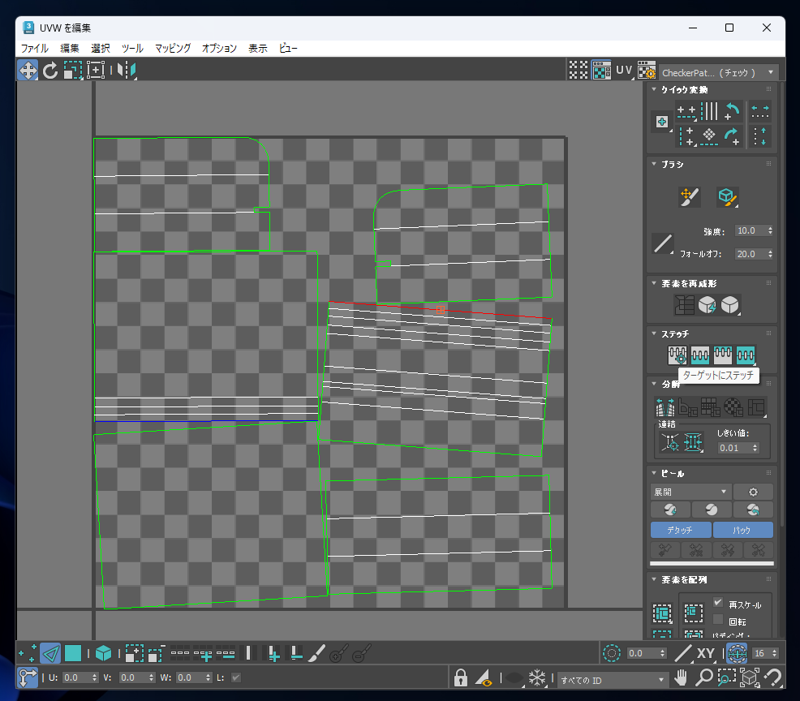This screenshot has width=800, height=701.
Task: Open the ツール menu
Action: tap(132, 48)
